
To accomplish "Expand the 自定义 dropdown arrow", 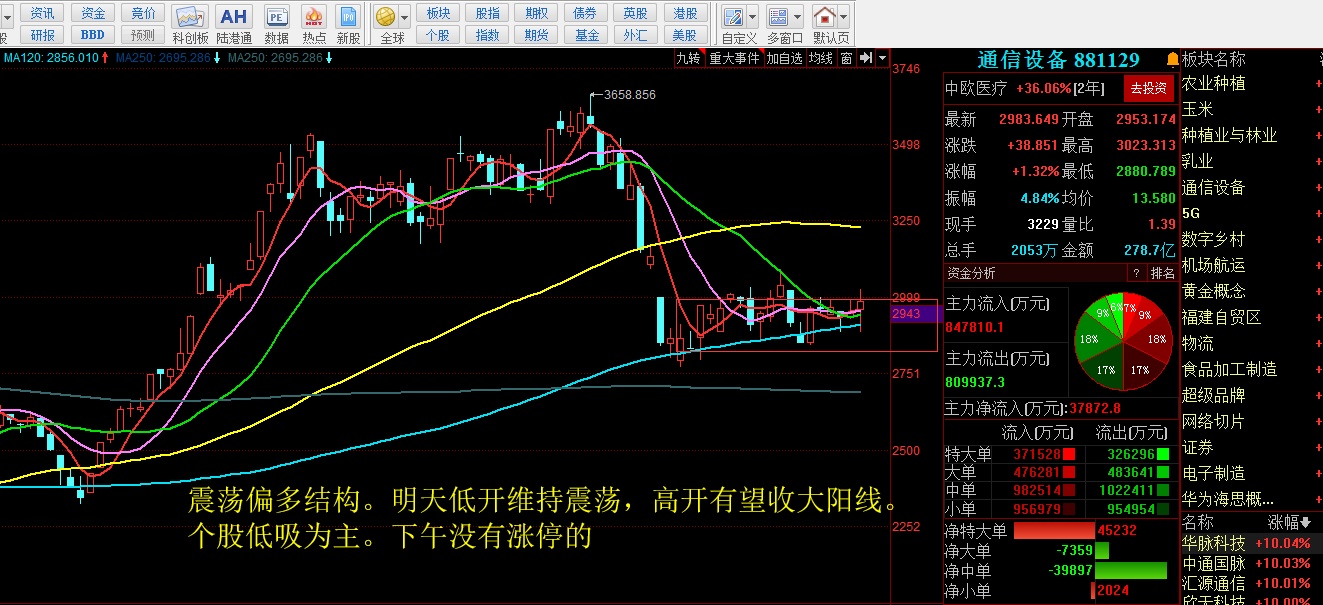I will (x=751, y=17).
